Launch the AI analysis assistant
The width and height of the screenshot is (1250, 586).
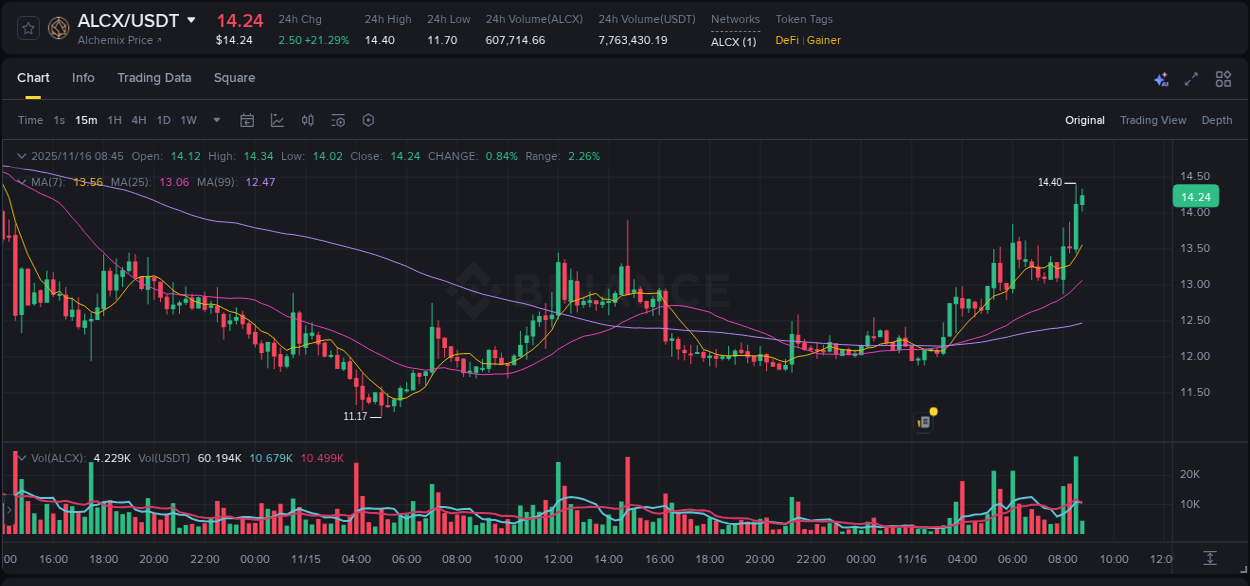tap(1161, 79)
